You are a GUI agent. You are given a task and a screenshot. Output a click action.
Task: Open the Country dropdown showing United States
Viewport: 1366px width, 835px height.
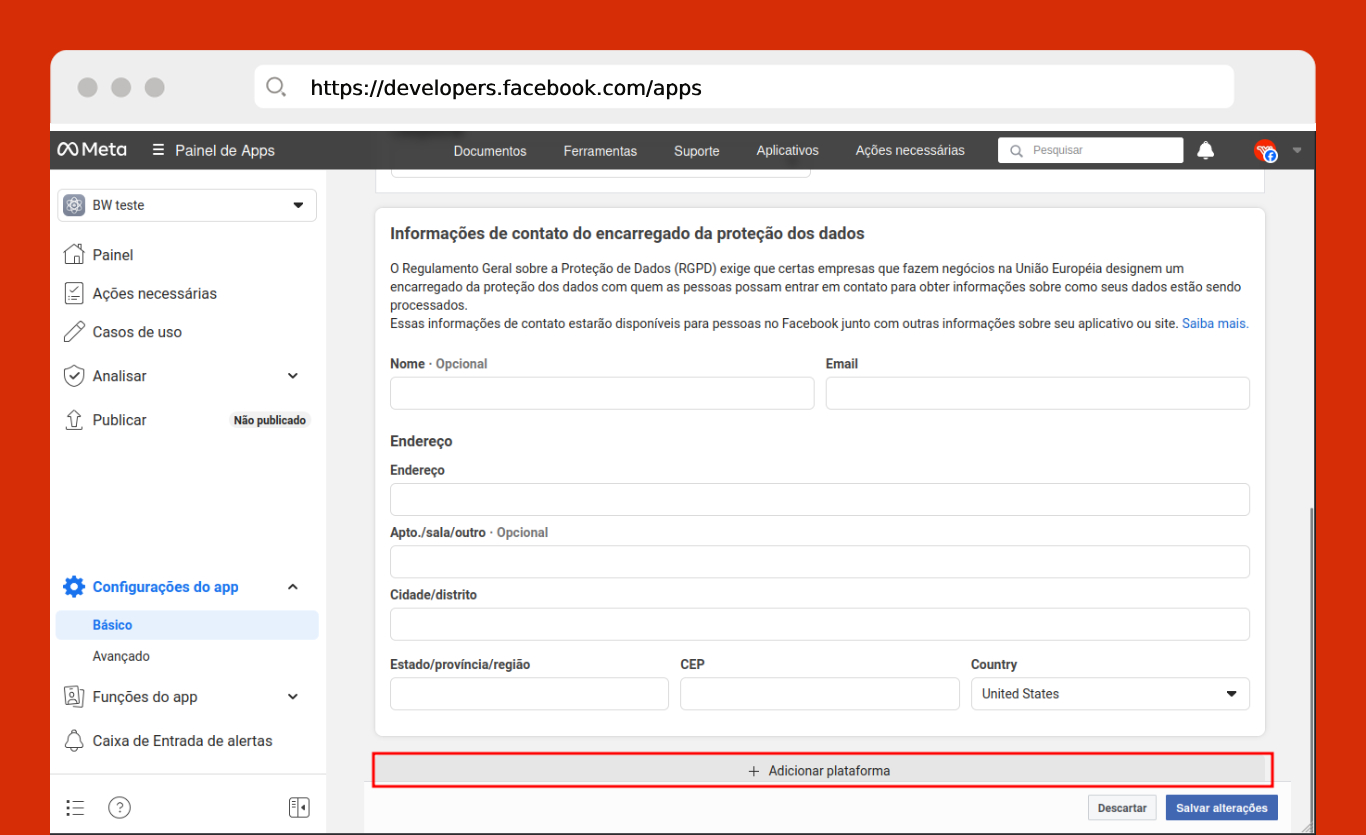1110,694
